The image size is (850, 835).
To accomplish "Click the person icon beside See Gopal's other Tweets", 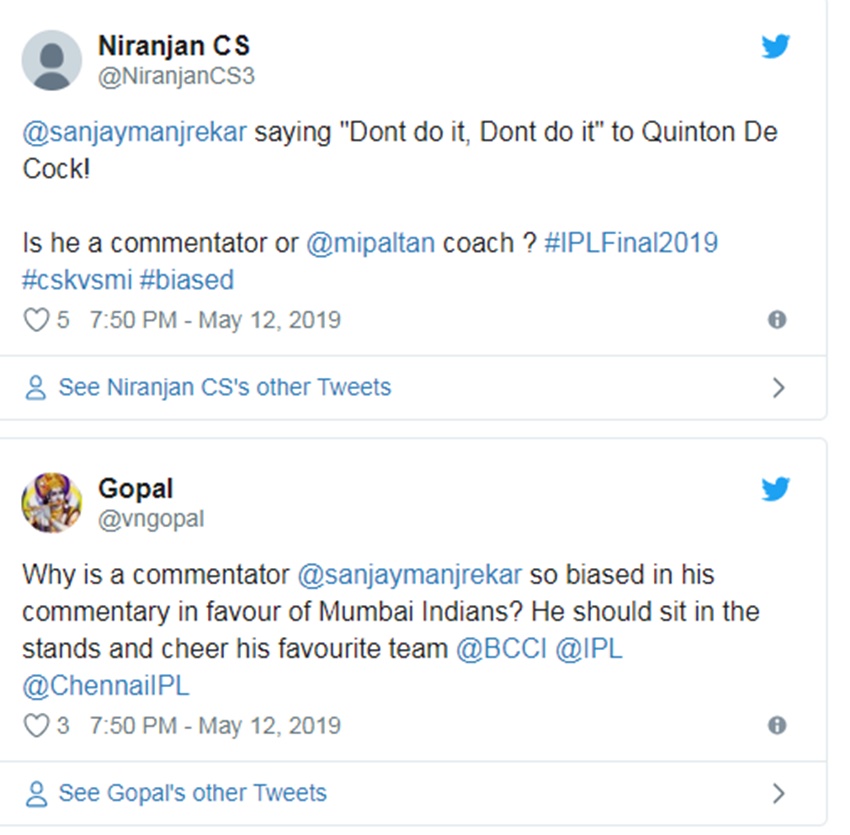I will click(x=37, y=794).
